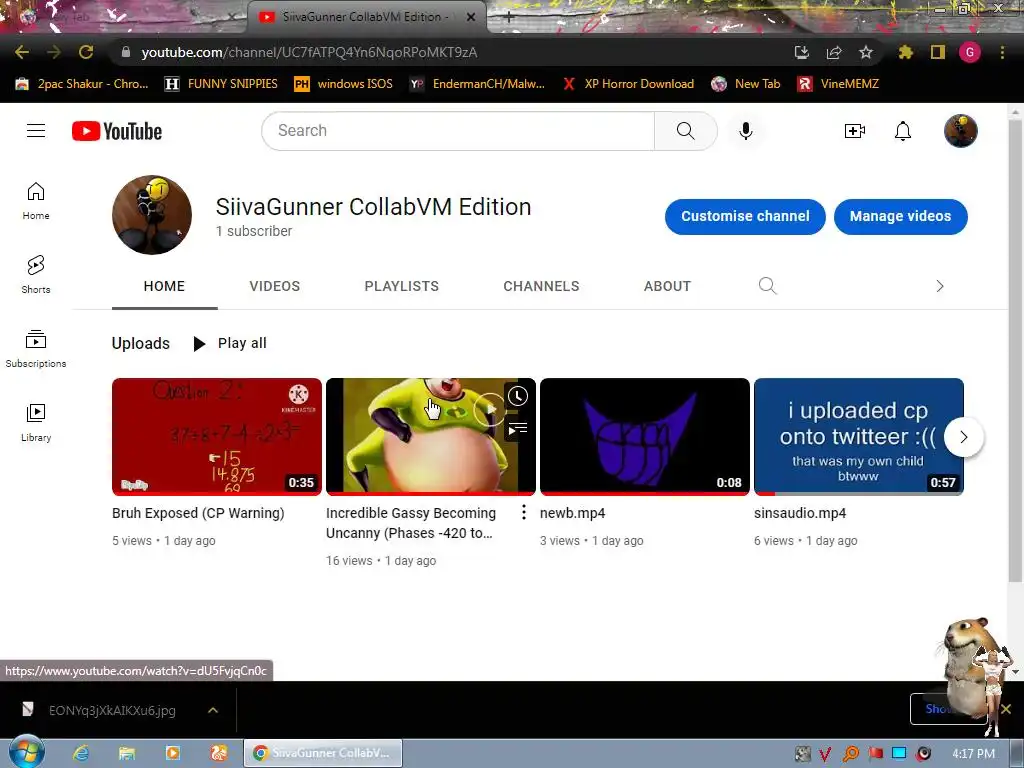Switch to the PLAYLISTS tab

[x=402, y=286]
